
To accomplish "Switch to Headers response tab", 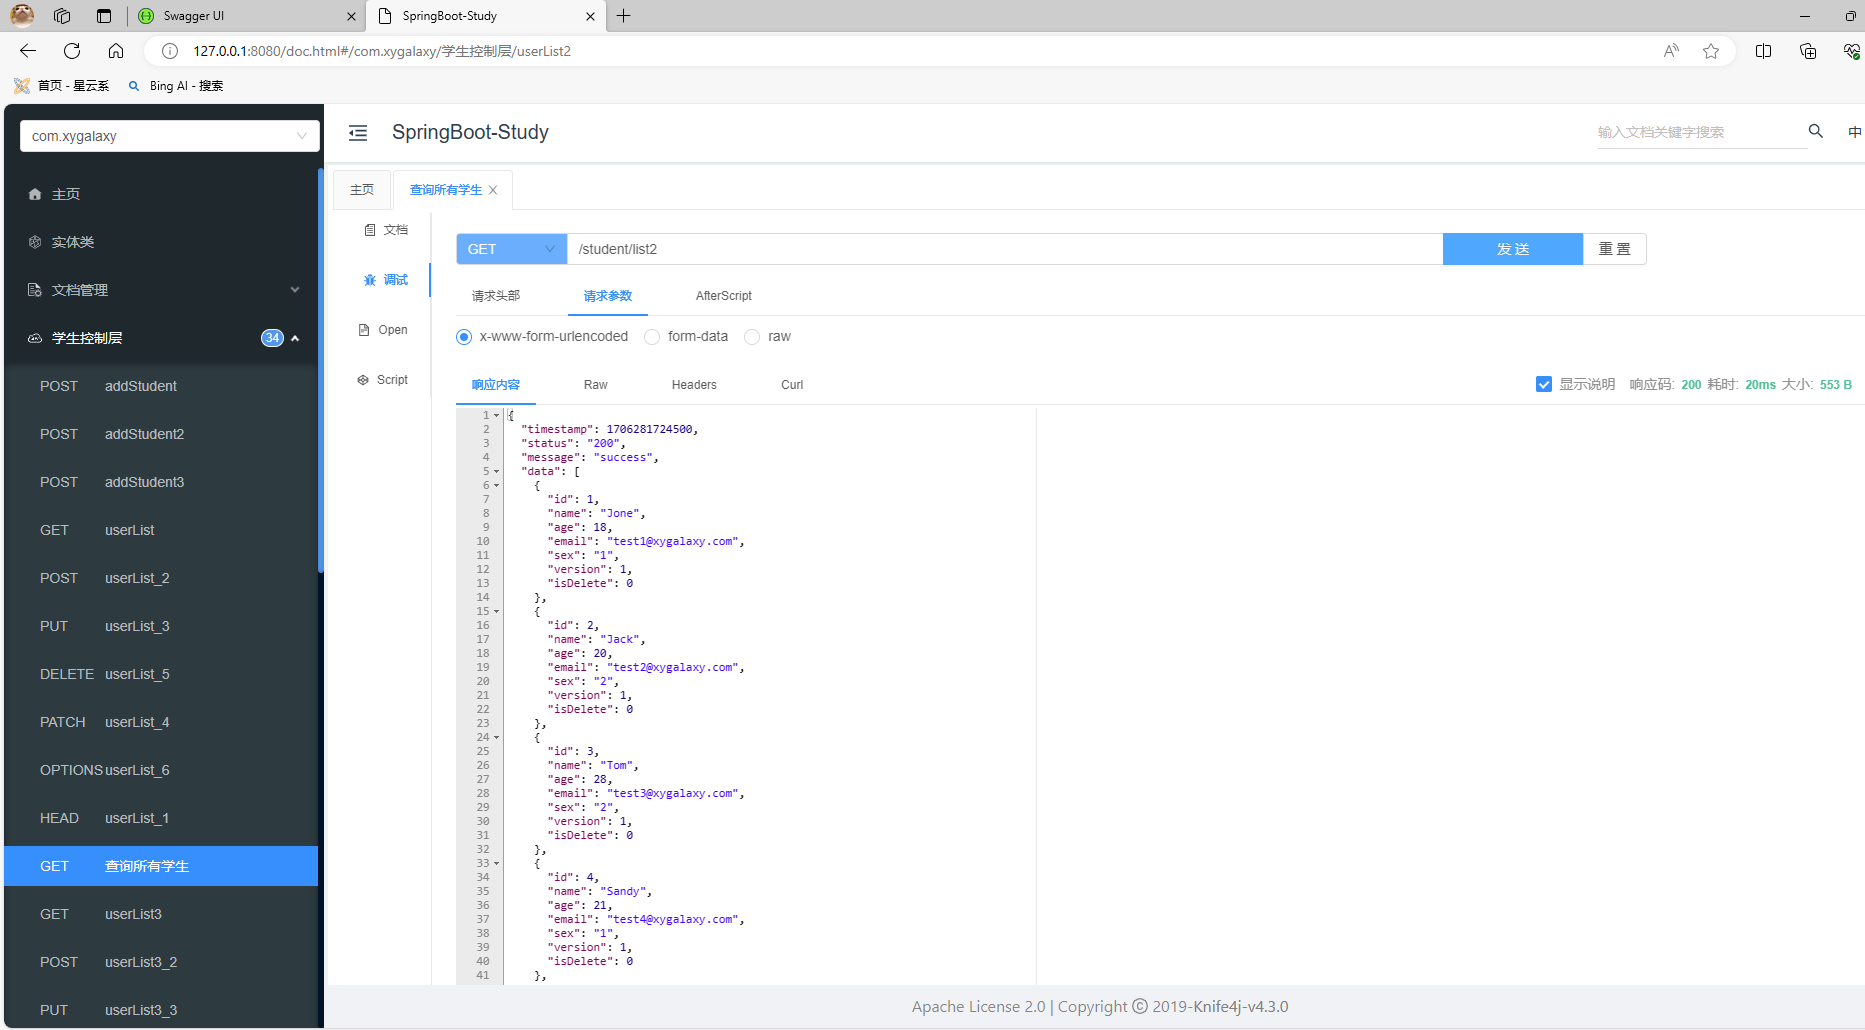I will (694, 385).
